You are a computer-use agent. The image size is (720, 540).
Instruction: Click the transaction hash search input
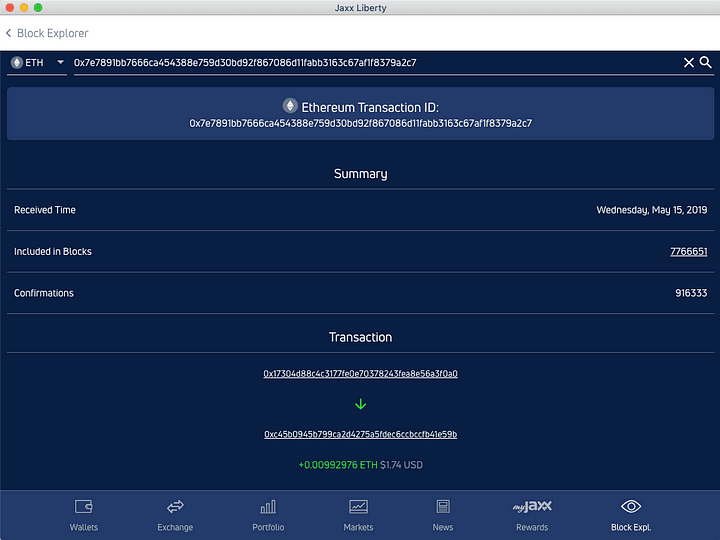point(377,63)
